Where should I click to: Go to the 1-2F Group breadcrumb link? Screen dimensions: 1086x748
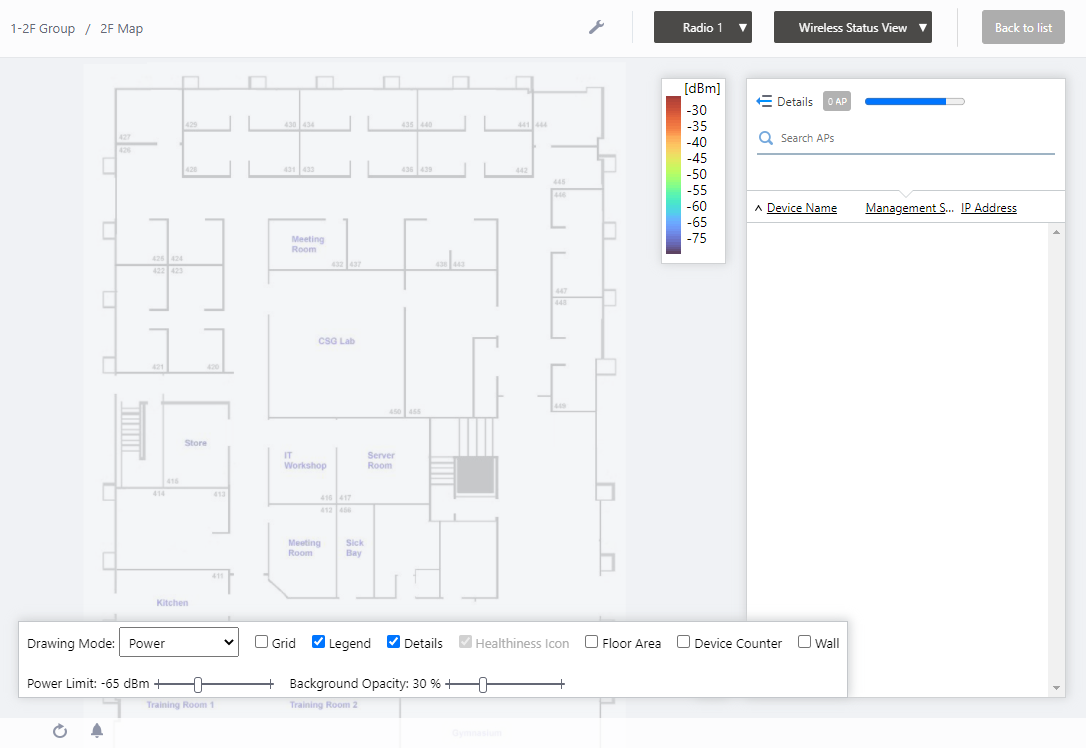[x=43, y=28]
